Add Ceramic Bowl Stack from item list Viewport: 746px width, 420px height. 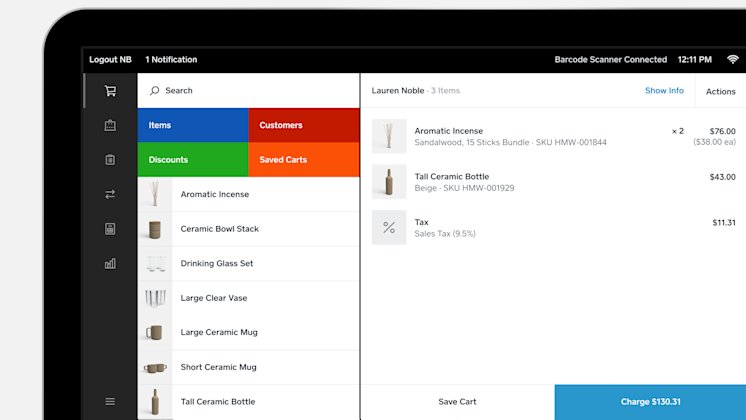tap(248, 229)
